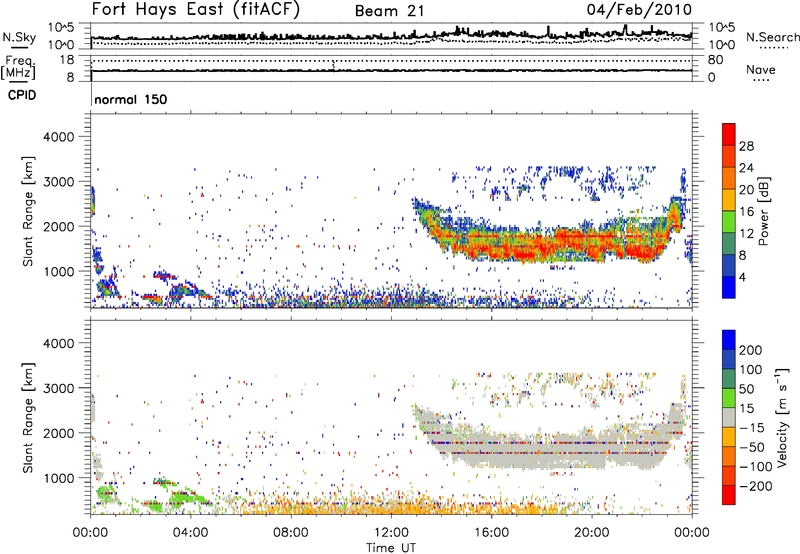The width and height of the screenshot is (800, 554).
Task: Select the "80" Nave axis tick label
Action: pyautogui.click(x=715, y=60)
